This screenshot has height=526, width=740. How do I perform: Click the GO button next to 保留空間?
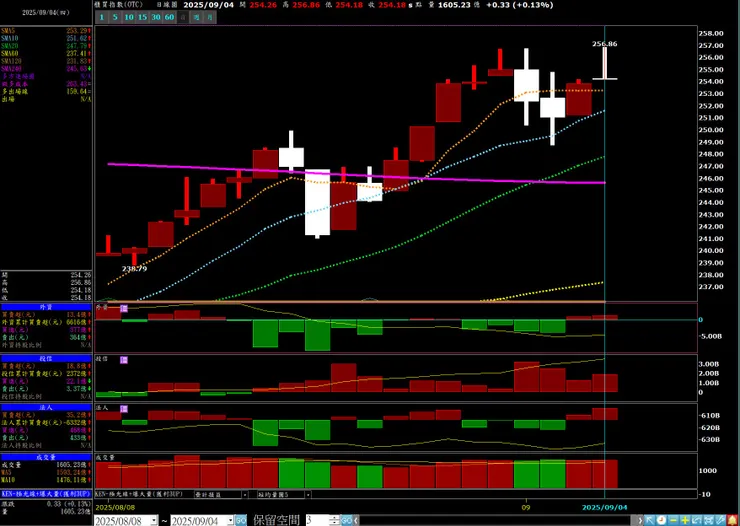[x=346, y=520]
